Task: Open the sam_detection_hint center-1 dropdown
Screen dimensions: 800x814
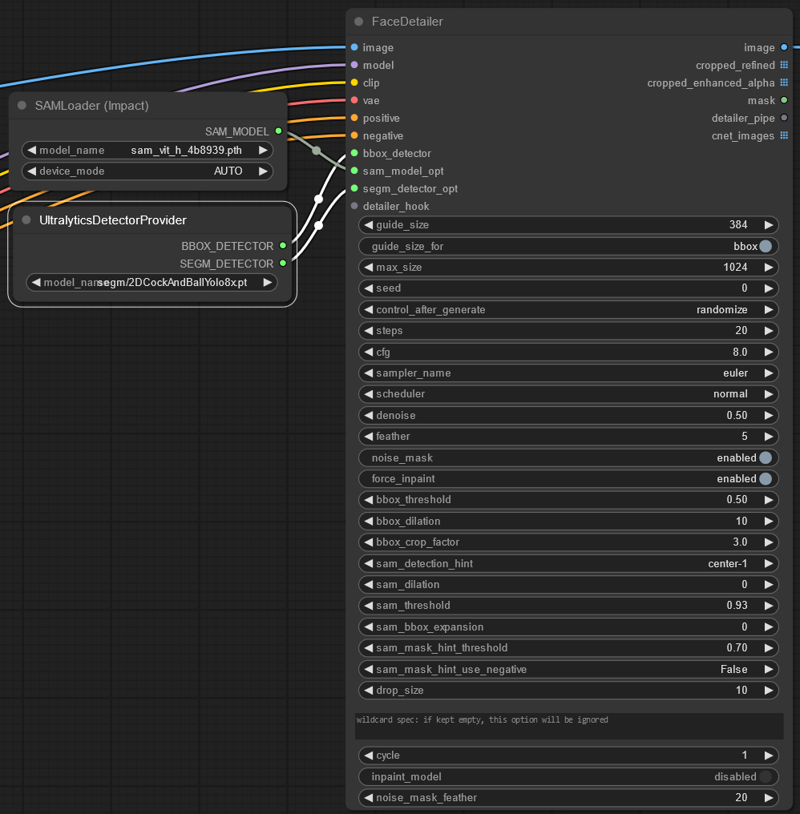Action: (568, 564)
